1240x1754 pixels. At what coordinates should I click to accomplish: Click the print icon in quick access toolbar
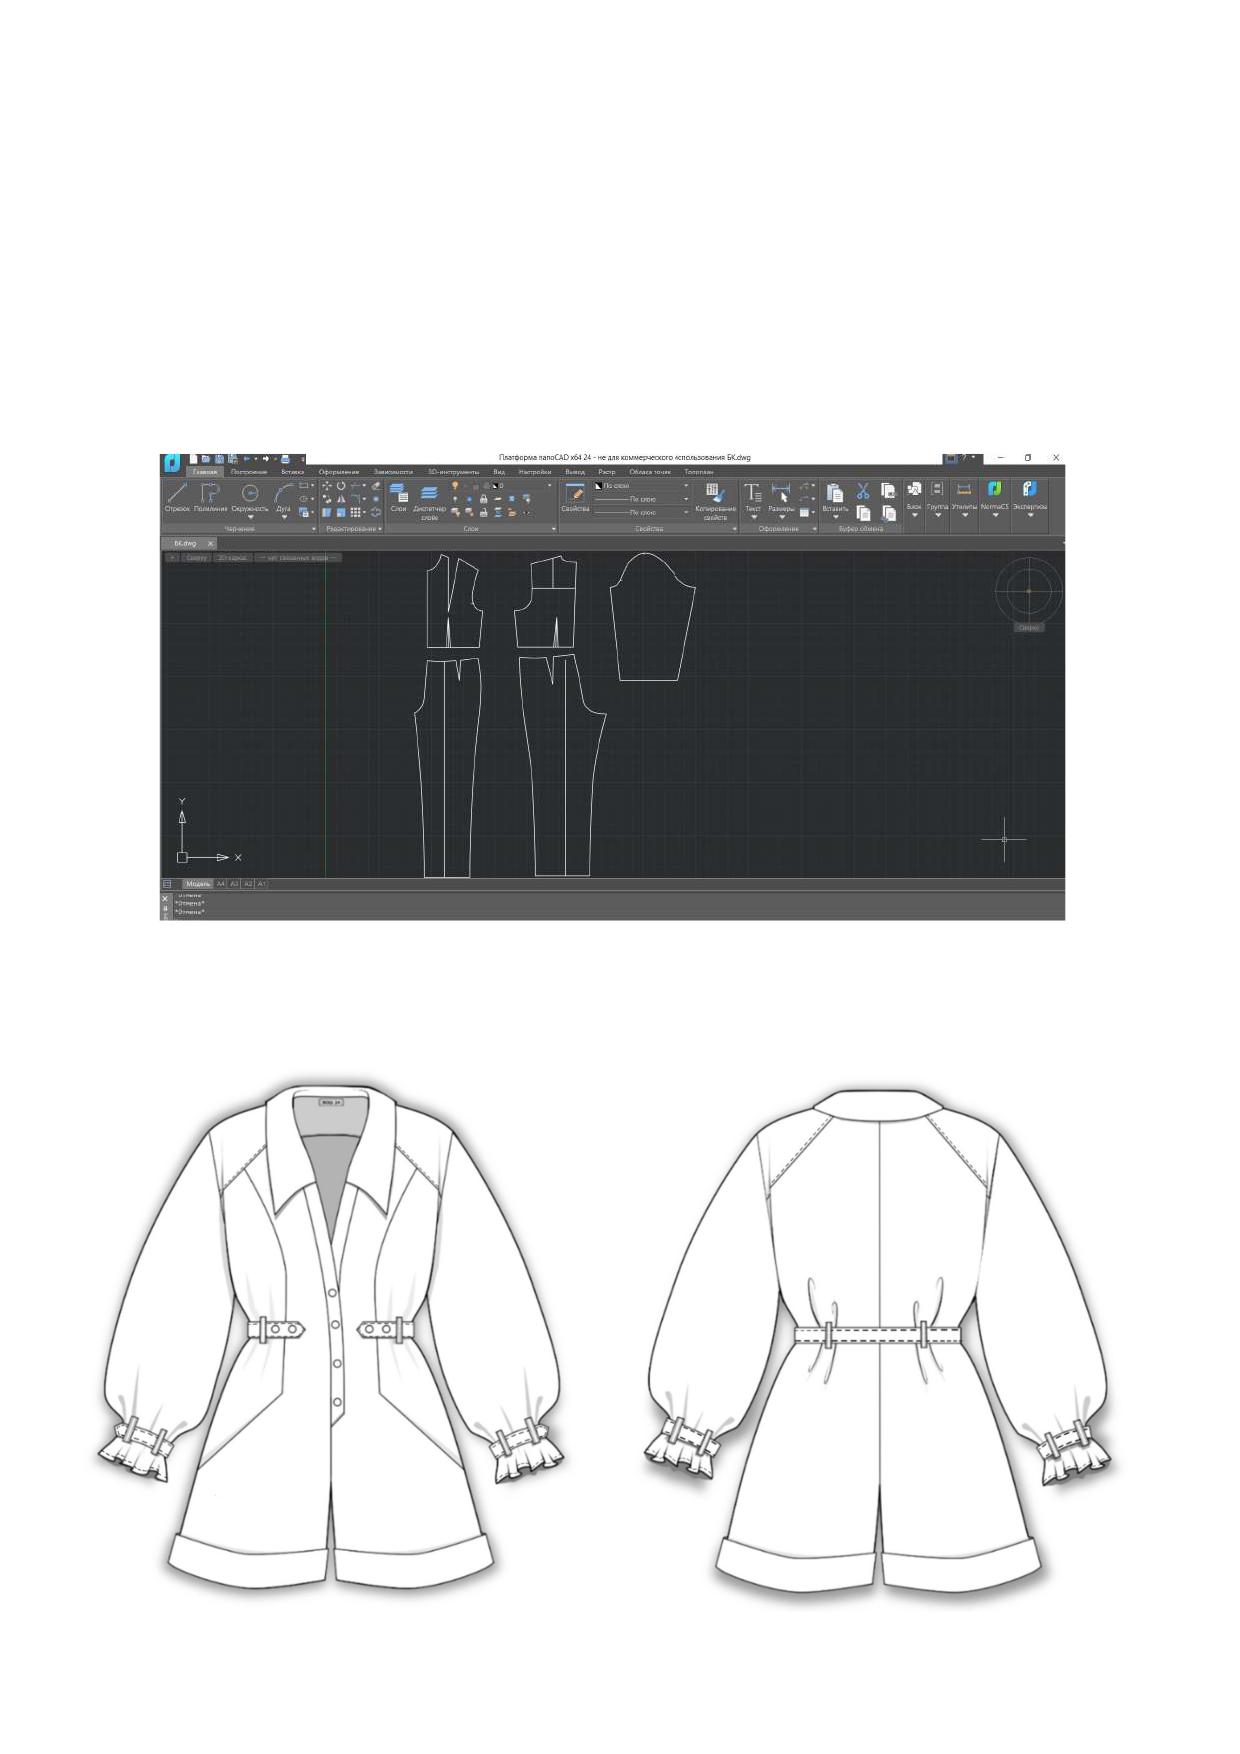[285, 459]
